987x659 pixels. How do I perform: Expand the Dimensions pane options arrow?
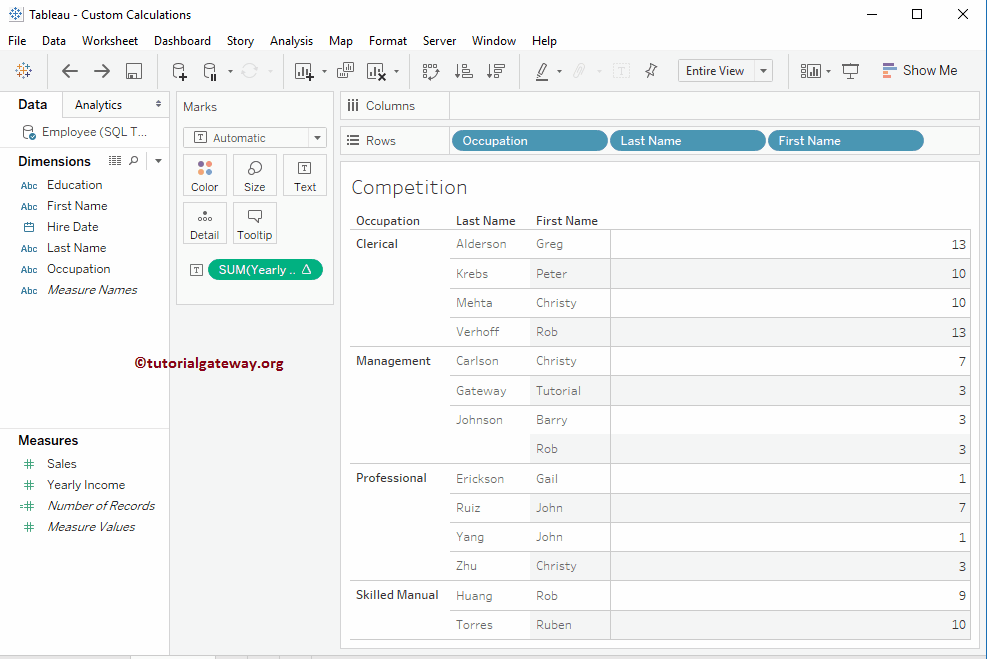[x=157, y=160]
